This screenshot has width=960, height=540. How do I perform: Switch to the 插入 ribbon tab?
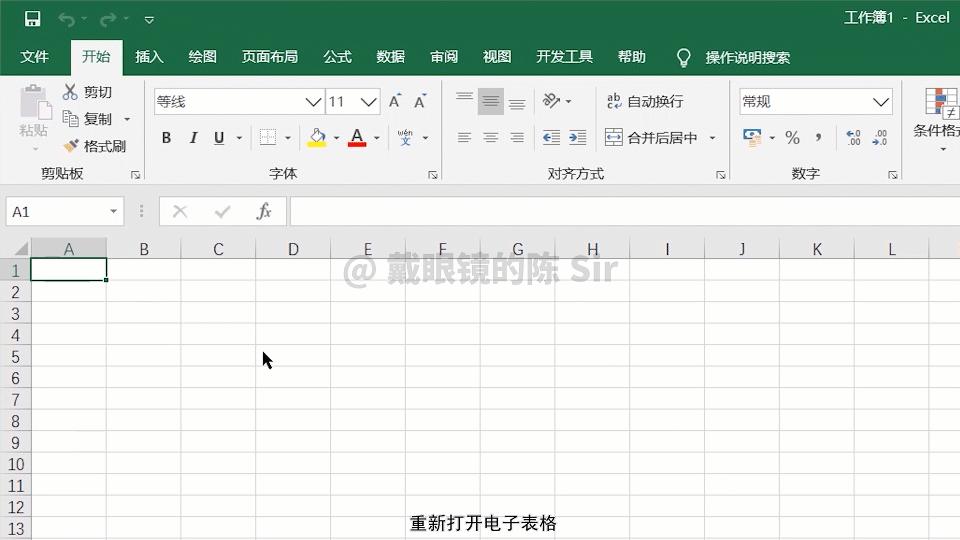pyautogui.click(x=149, y=57)
